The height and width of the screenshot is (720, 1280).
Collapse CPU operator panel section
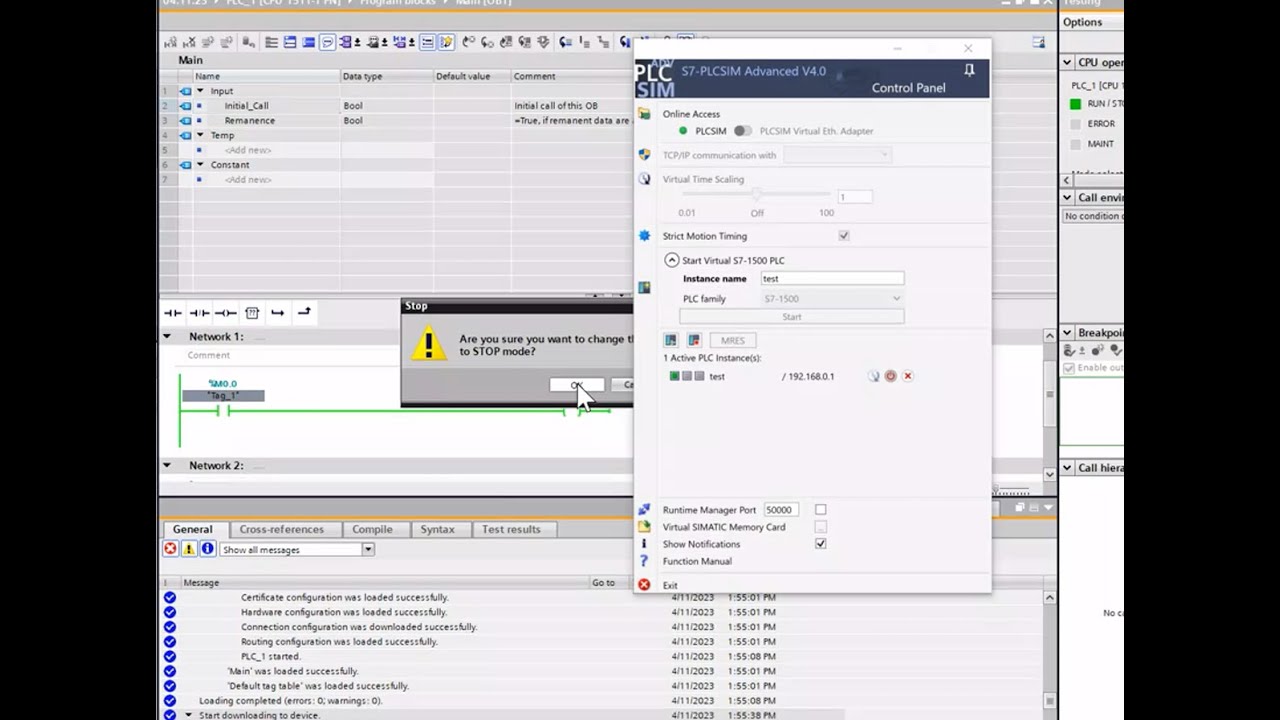point(1067,62)
